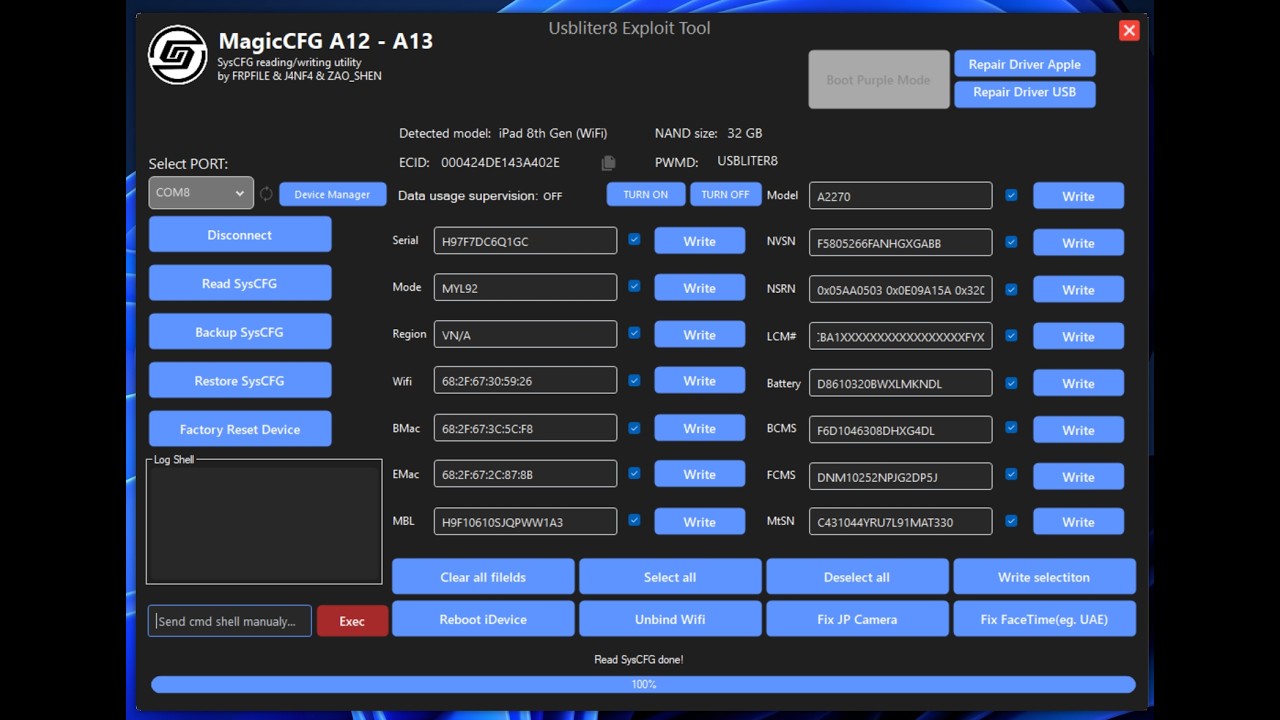Click inside the Log Shell box
Viewport: 1280px width, 720px height.
[264, 523]
